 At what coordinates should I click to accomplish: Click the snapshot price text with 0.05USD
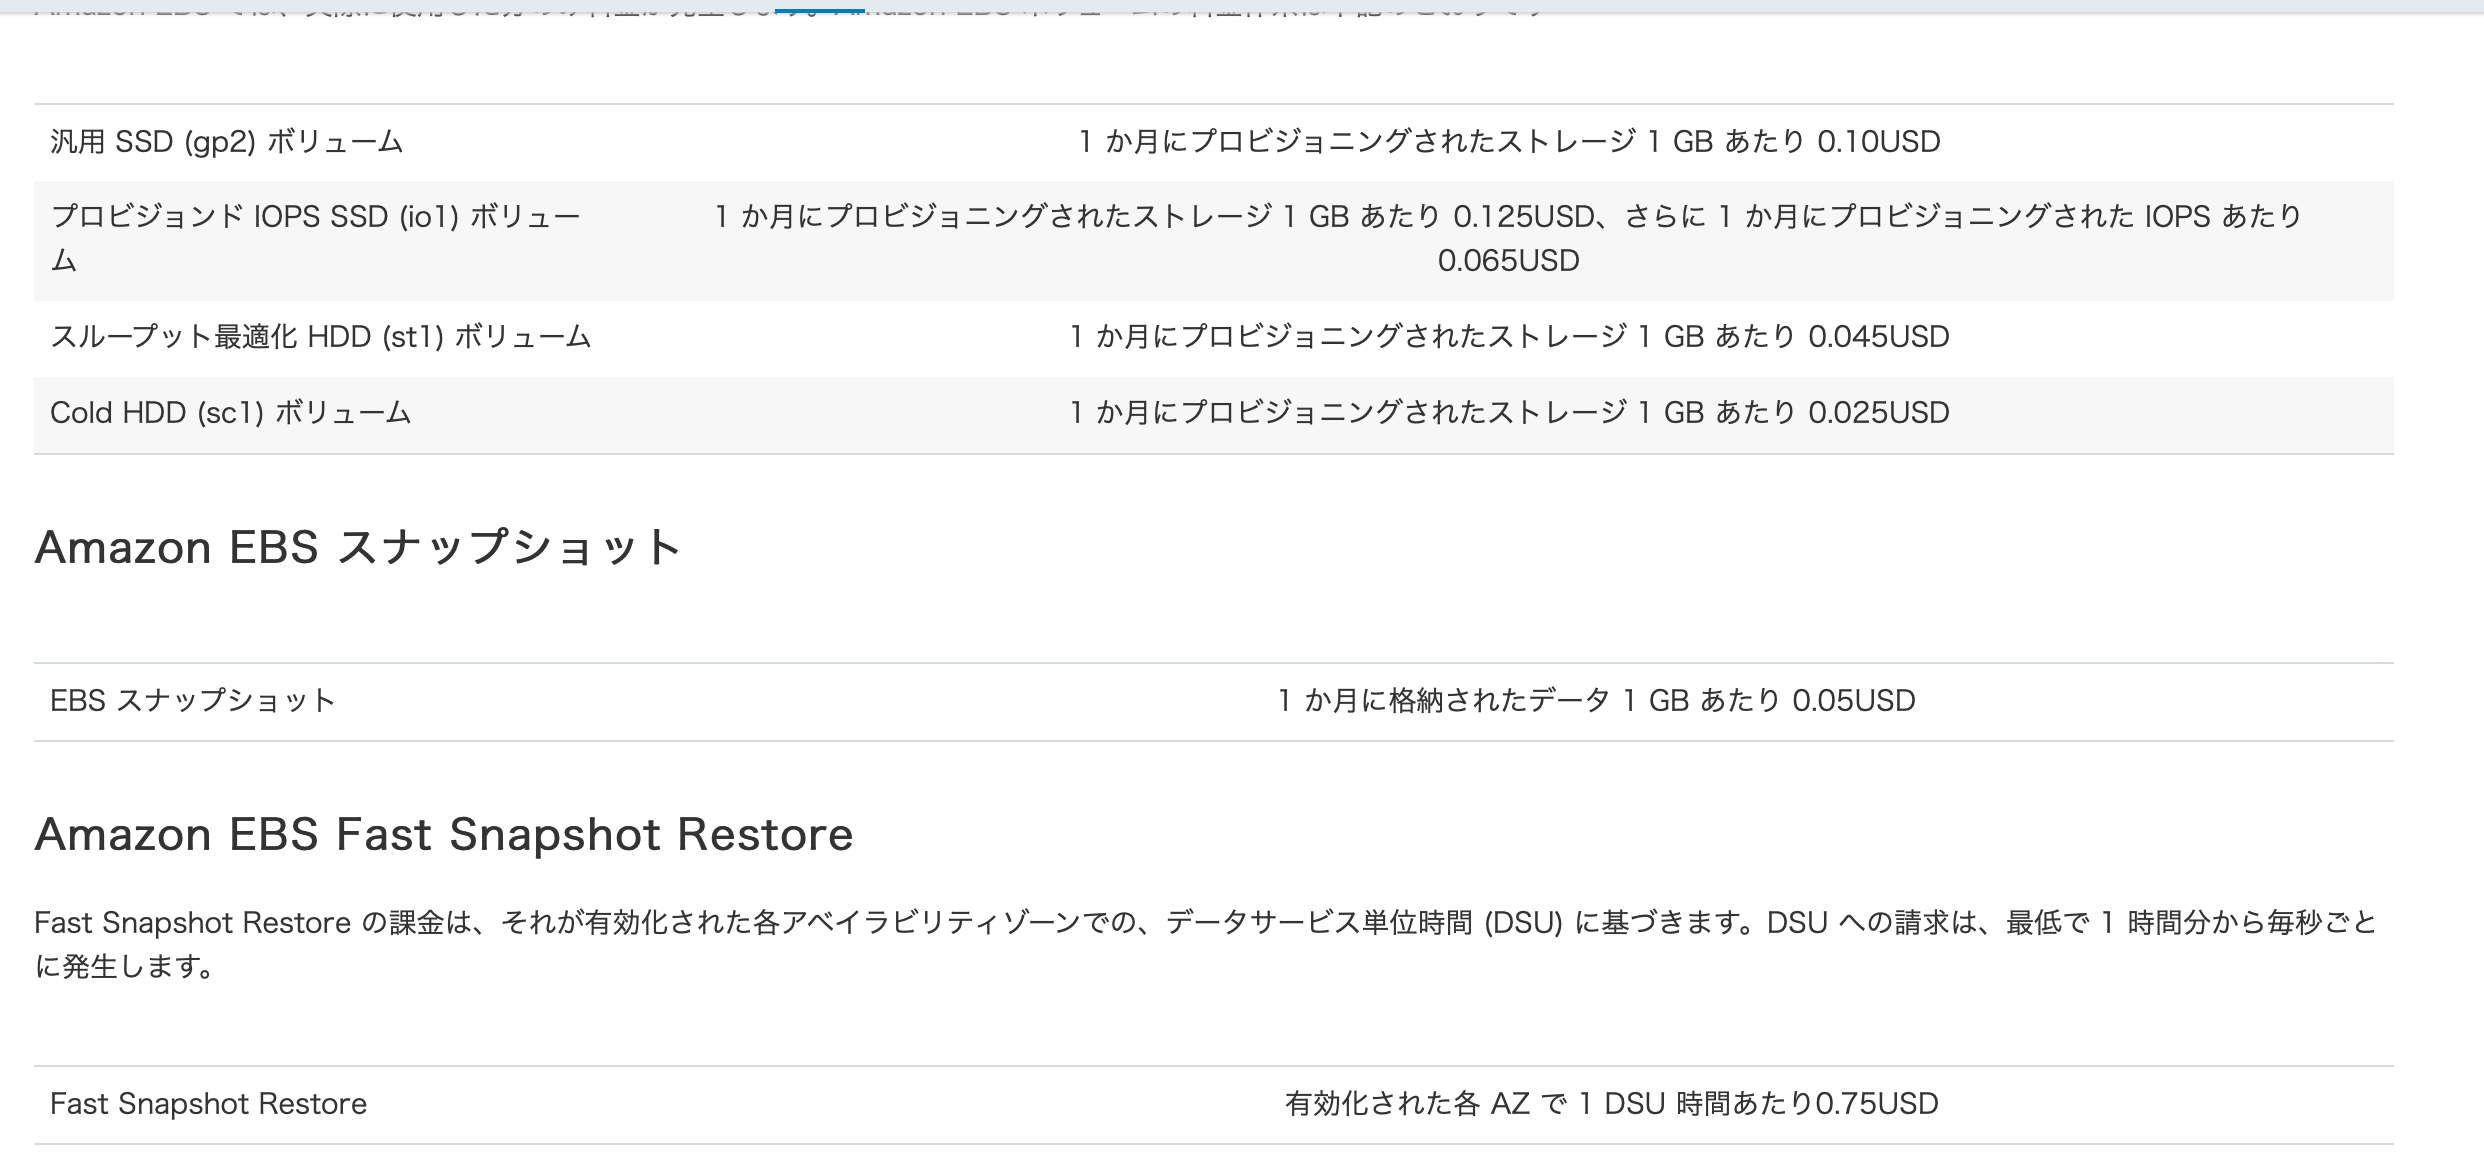(1596, 701)
